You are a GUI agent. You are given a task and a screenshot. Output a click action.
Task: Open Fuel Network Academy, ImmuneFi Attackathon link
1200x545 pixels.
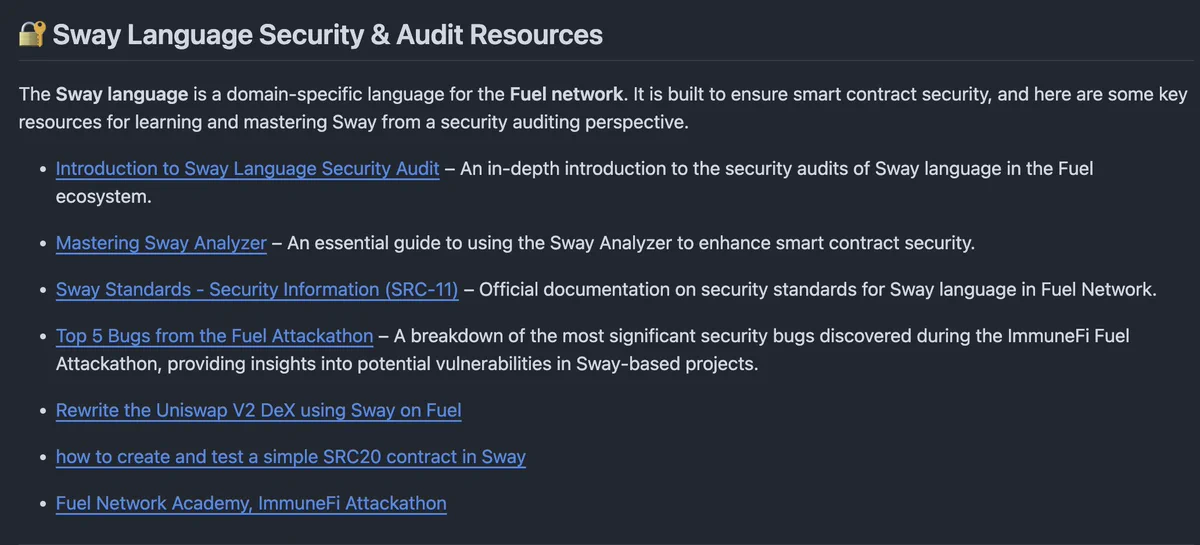pyautogui.click(x=251, y=503)
